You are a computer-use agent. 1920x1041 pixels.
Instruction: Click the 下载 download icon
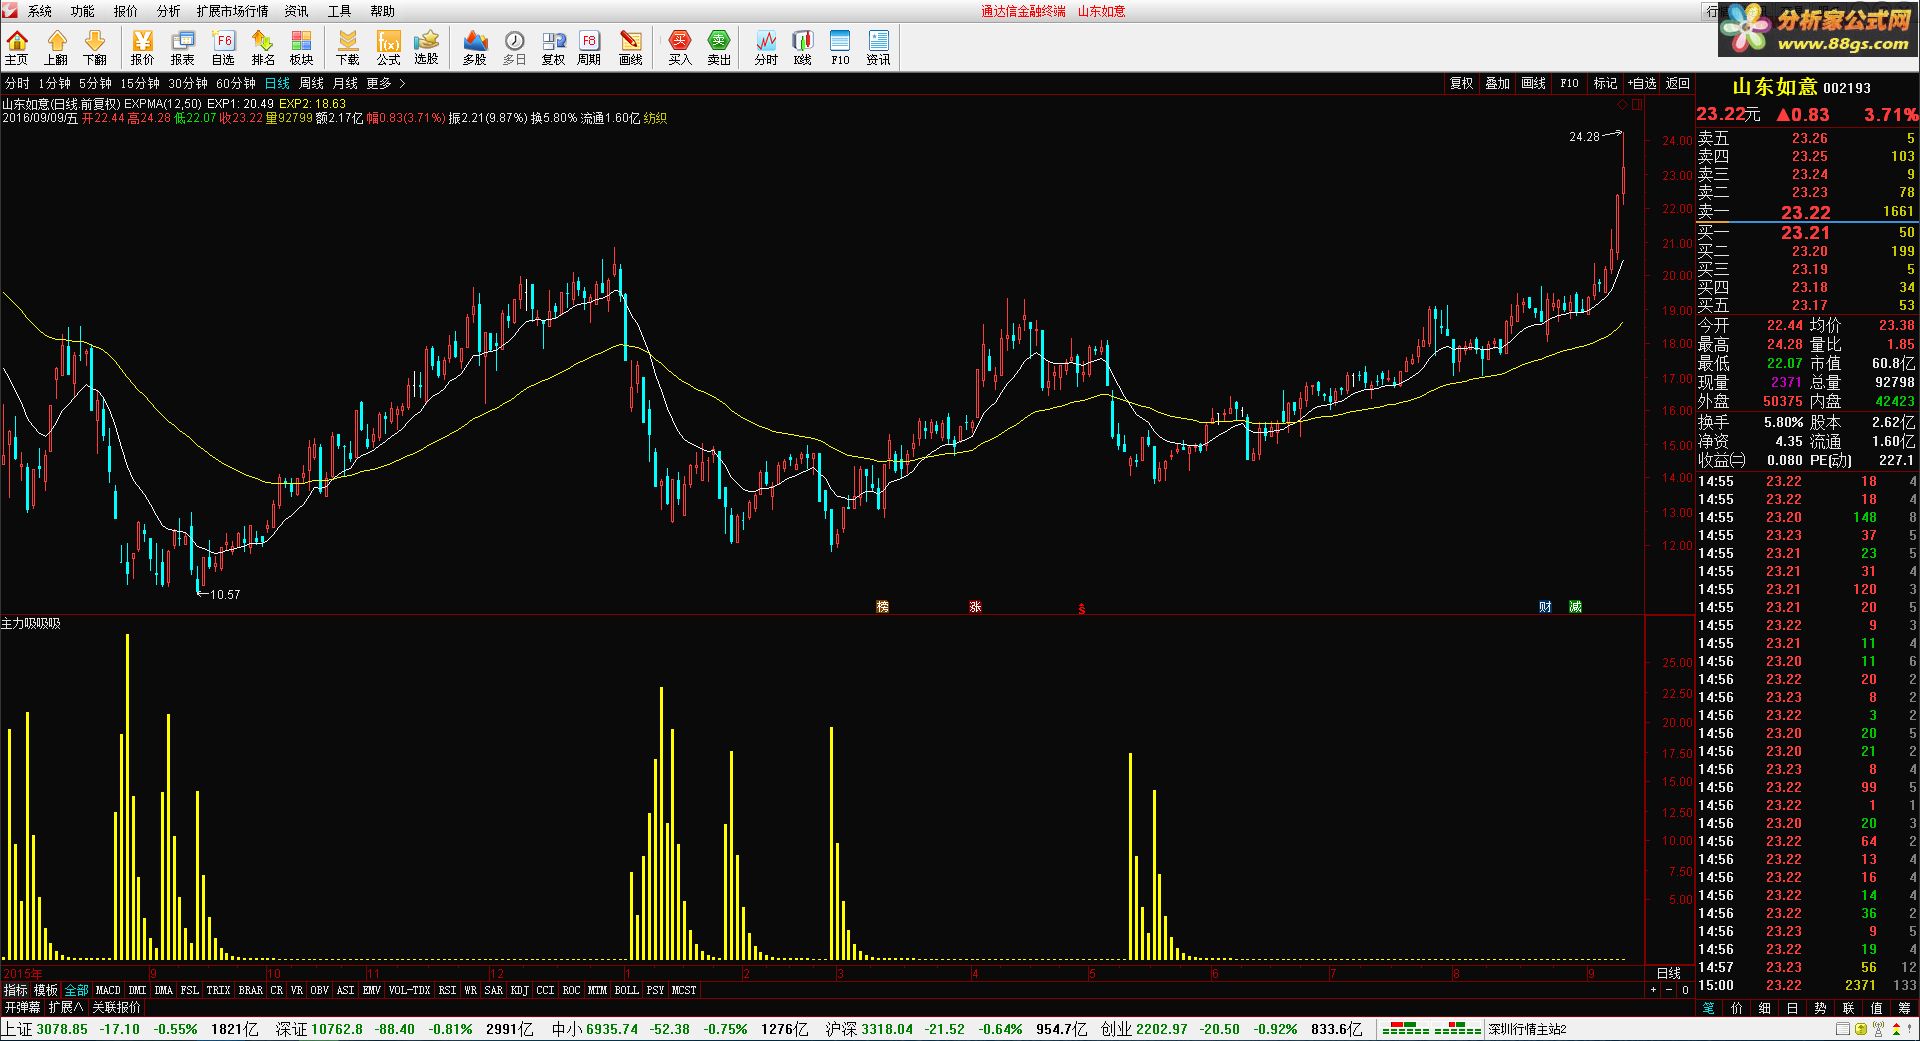[x=347, y=47]
